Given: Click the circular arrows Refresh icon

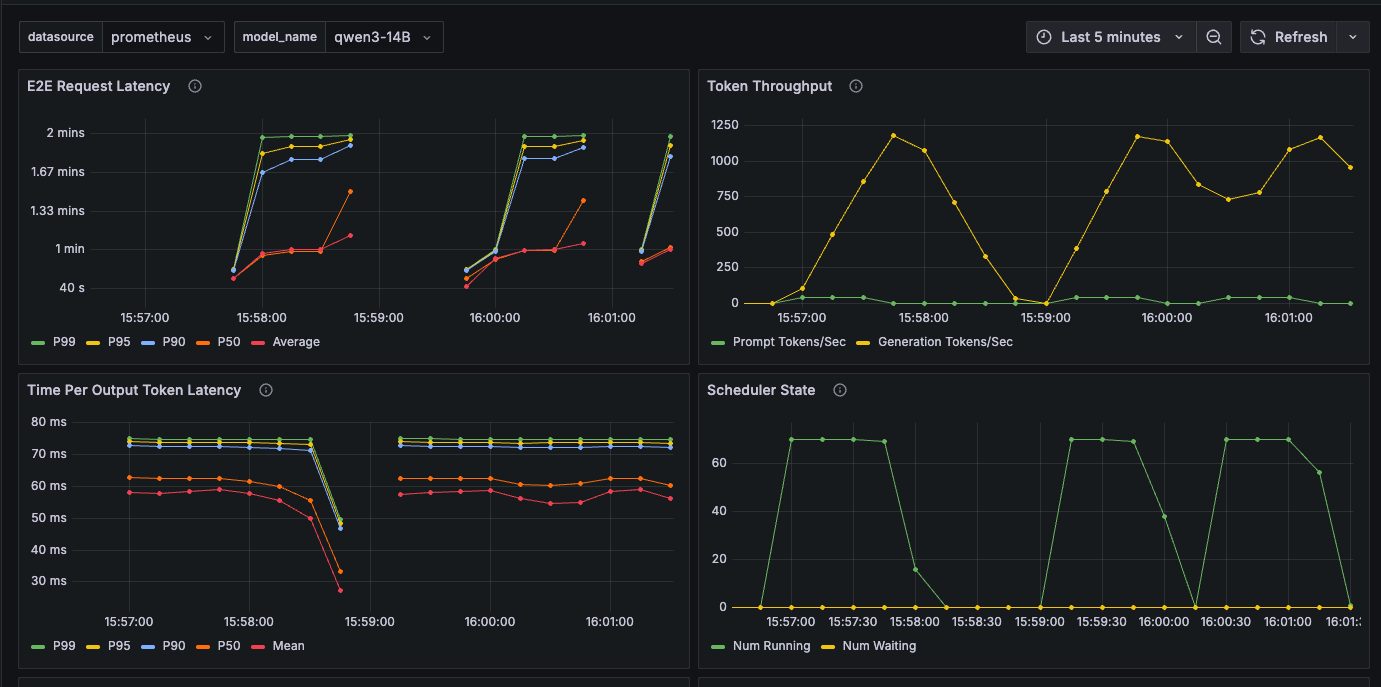Looking at the screenshot, I should coord(1259,37).
